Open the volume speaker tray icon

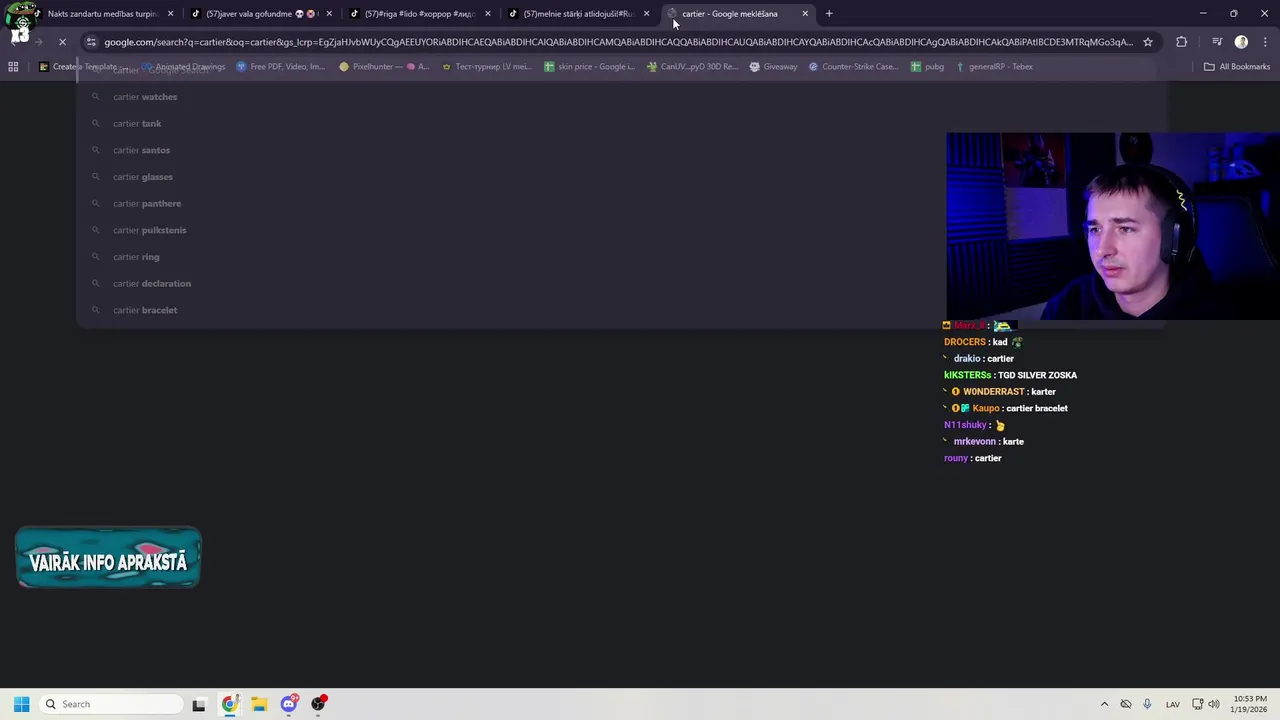1215,704
